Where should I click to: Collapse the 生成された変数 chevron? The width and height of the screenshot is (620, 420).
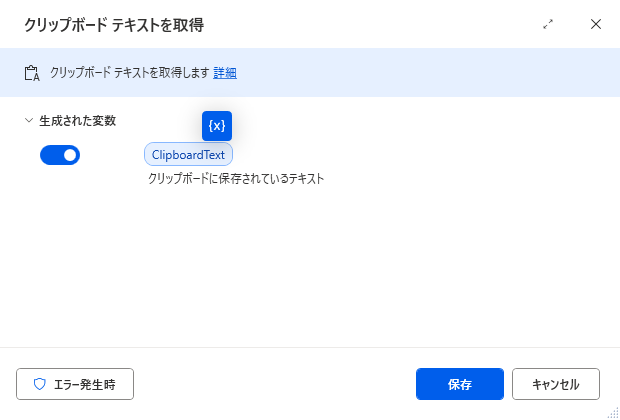(x=28, y=121)
